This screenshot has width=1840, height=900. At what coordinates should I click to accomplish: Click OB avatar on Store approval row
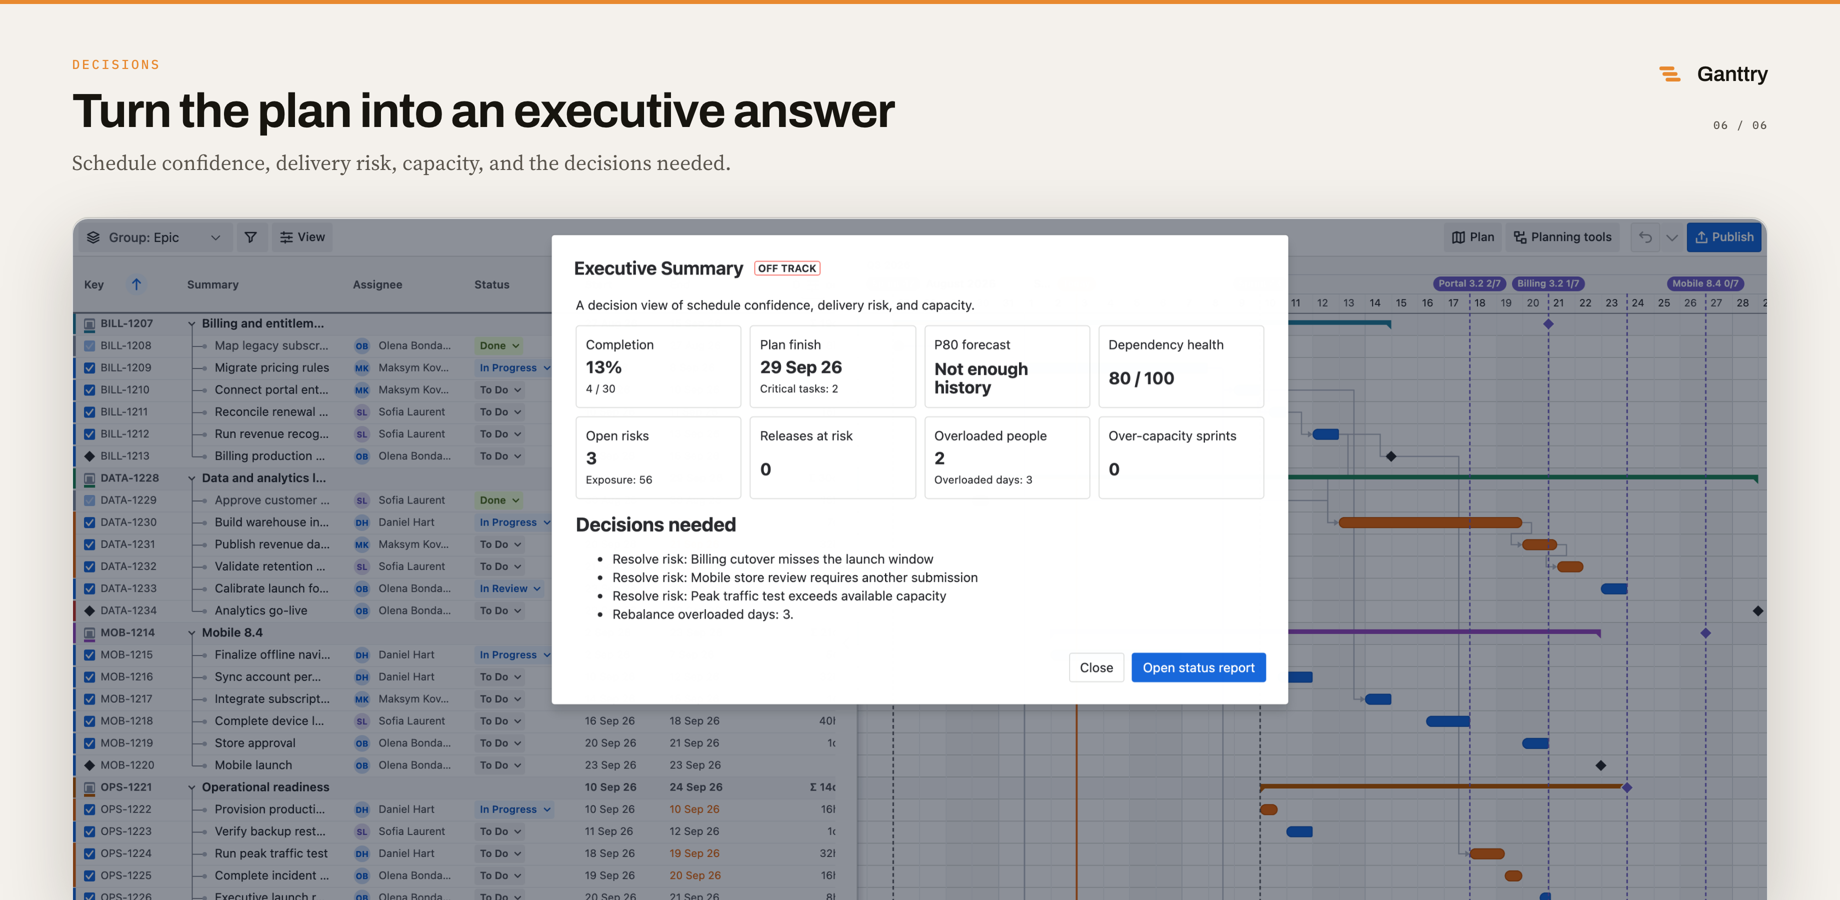[362, 743]
